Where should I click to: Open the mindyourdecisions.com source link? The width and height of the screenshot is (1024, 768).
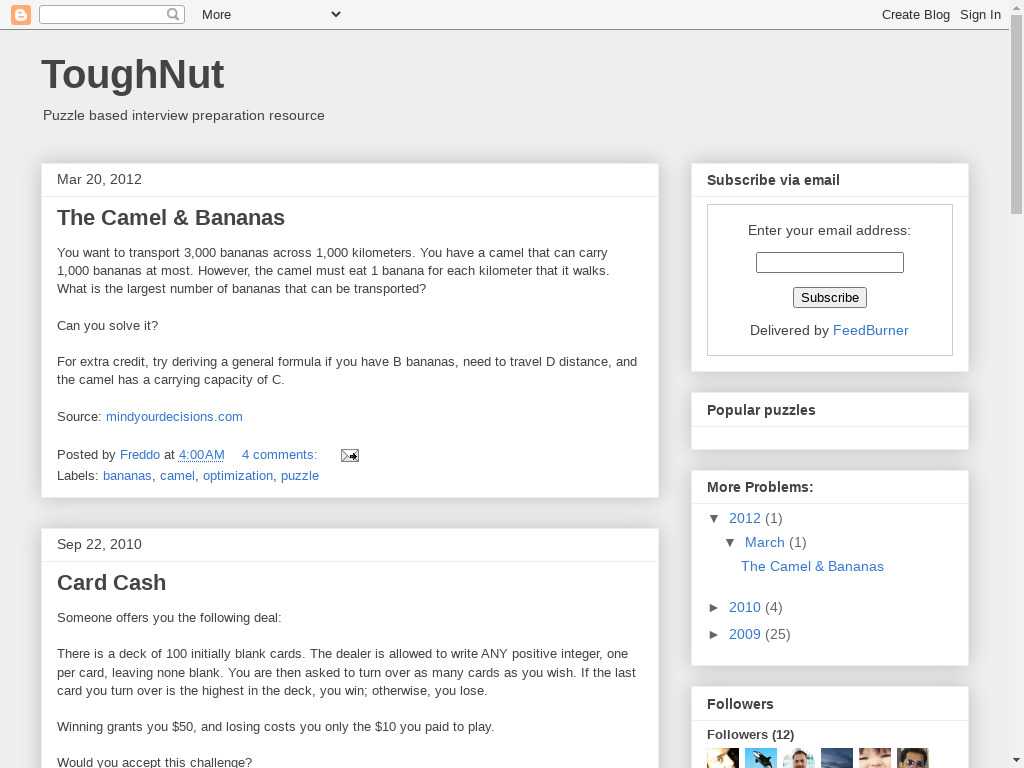pyautogui.click(x=174, y=416)
